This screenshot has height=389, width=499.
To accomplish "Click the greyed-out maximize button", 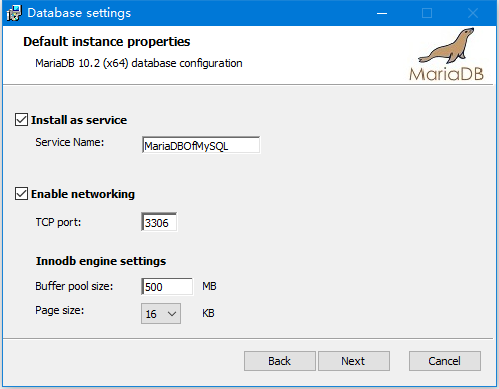I will click(427, 13).
